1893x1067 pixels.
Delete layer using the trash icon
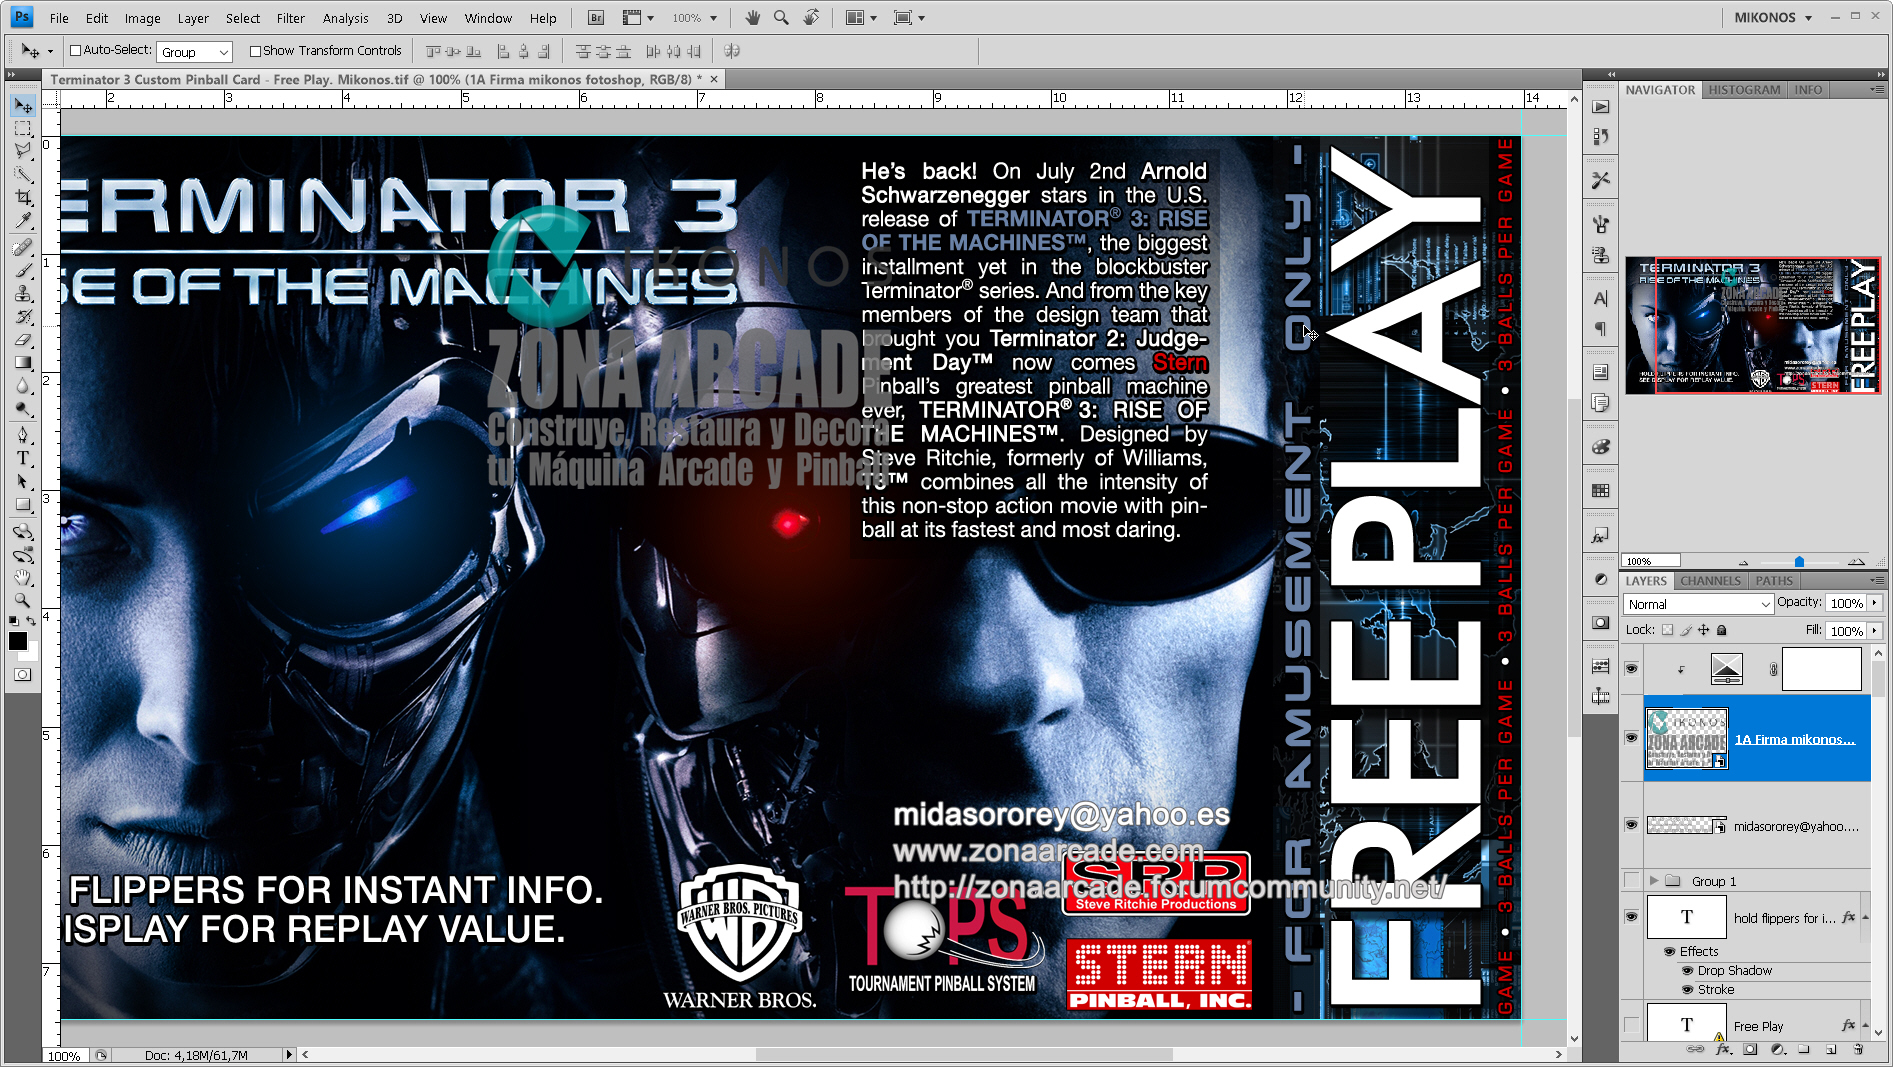click(x=1858, y=1049)
